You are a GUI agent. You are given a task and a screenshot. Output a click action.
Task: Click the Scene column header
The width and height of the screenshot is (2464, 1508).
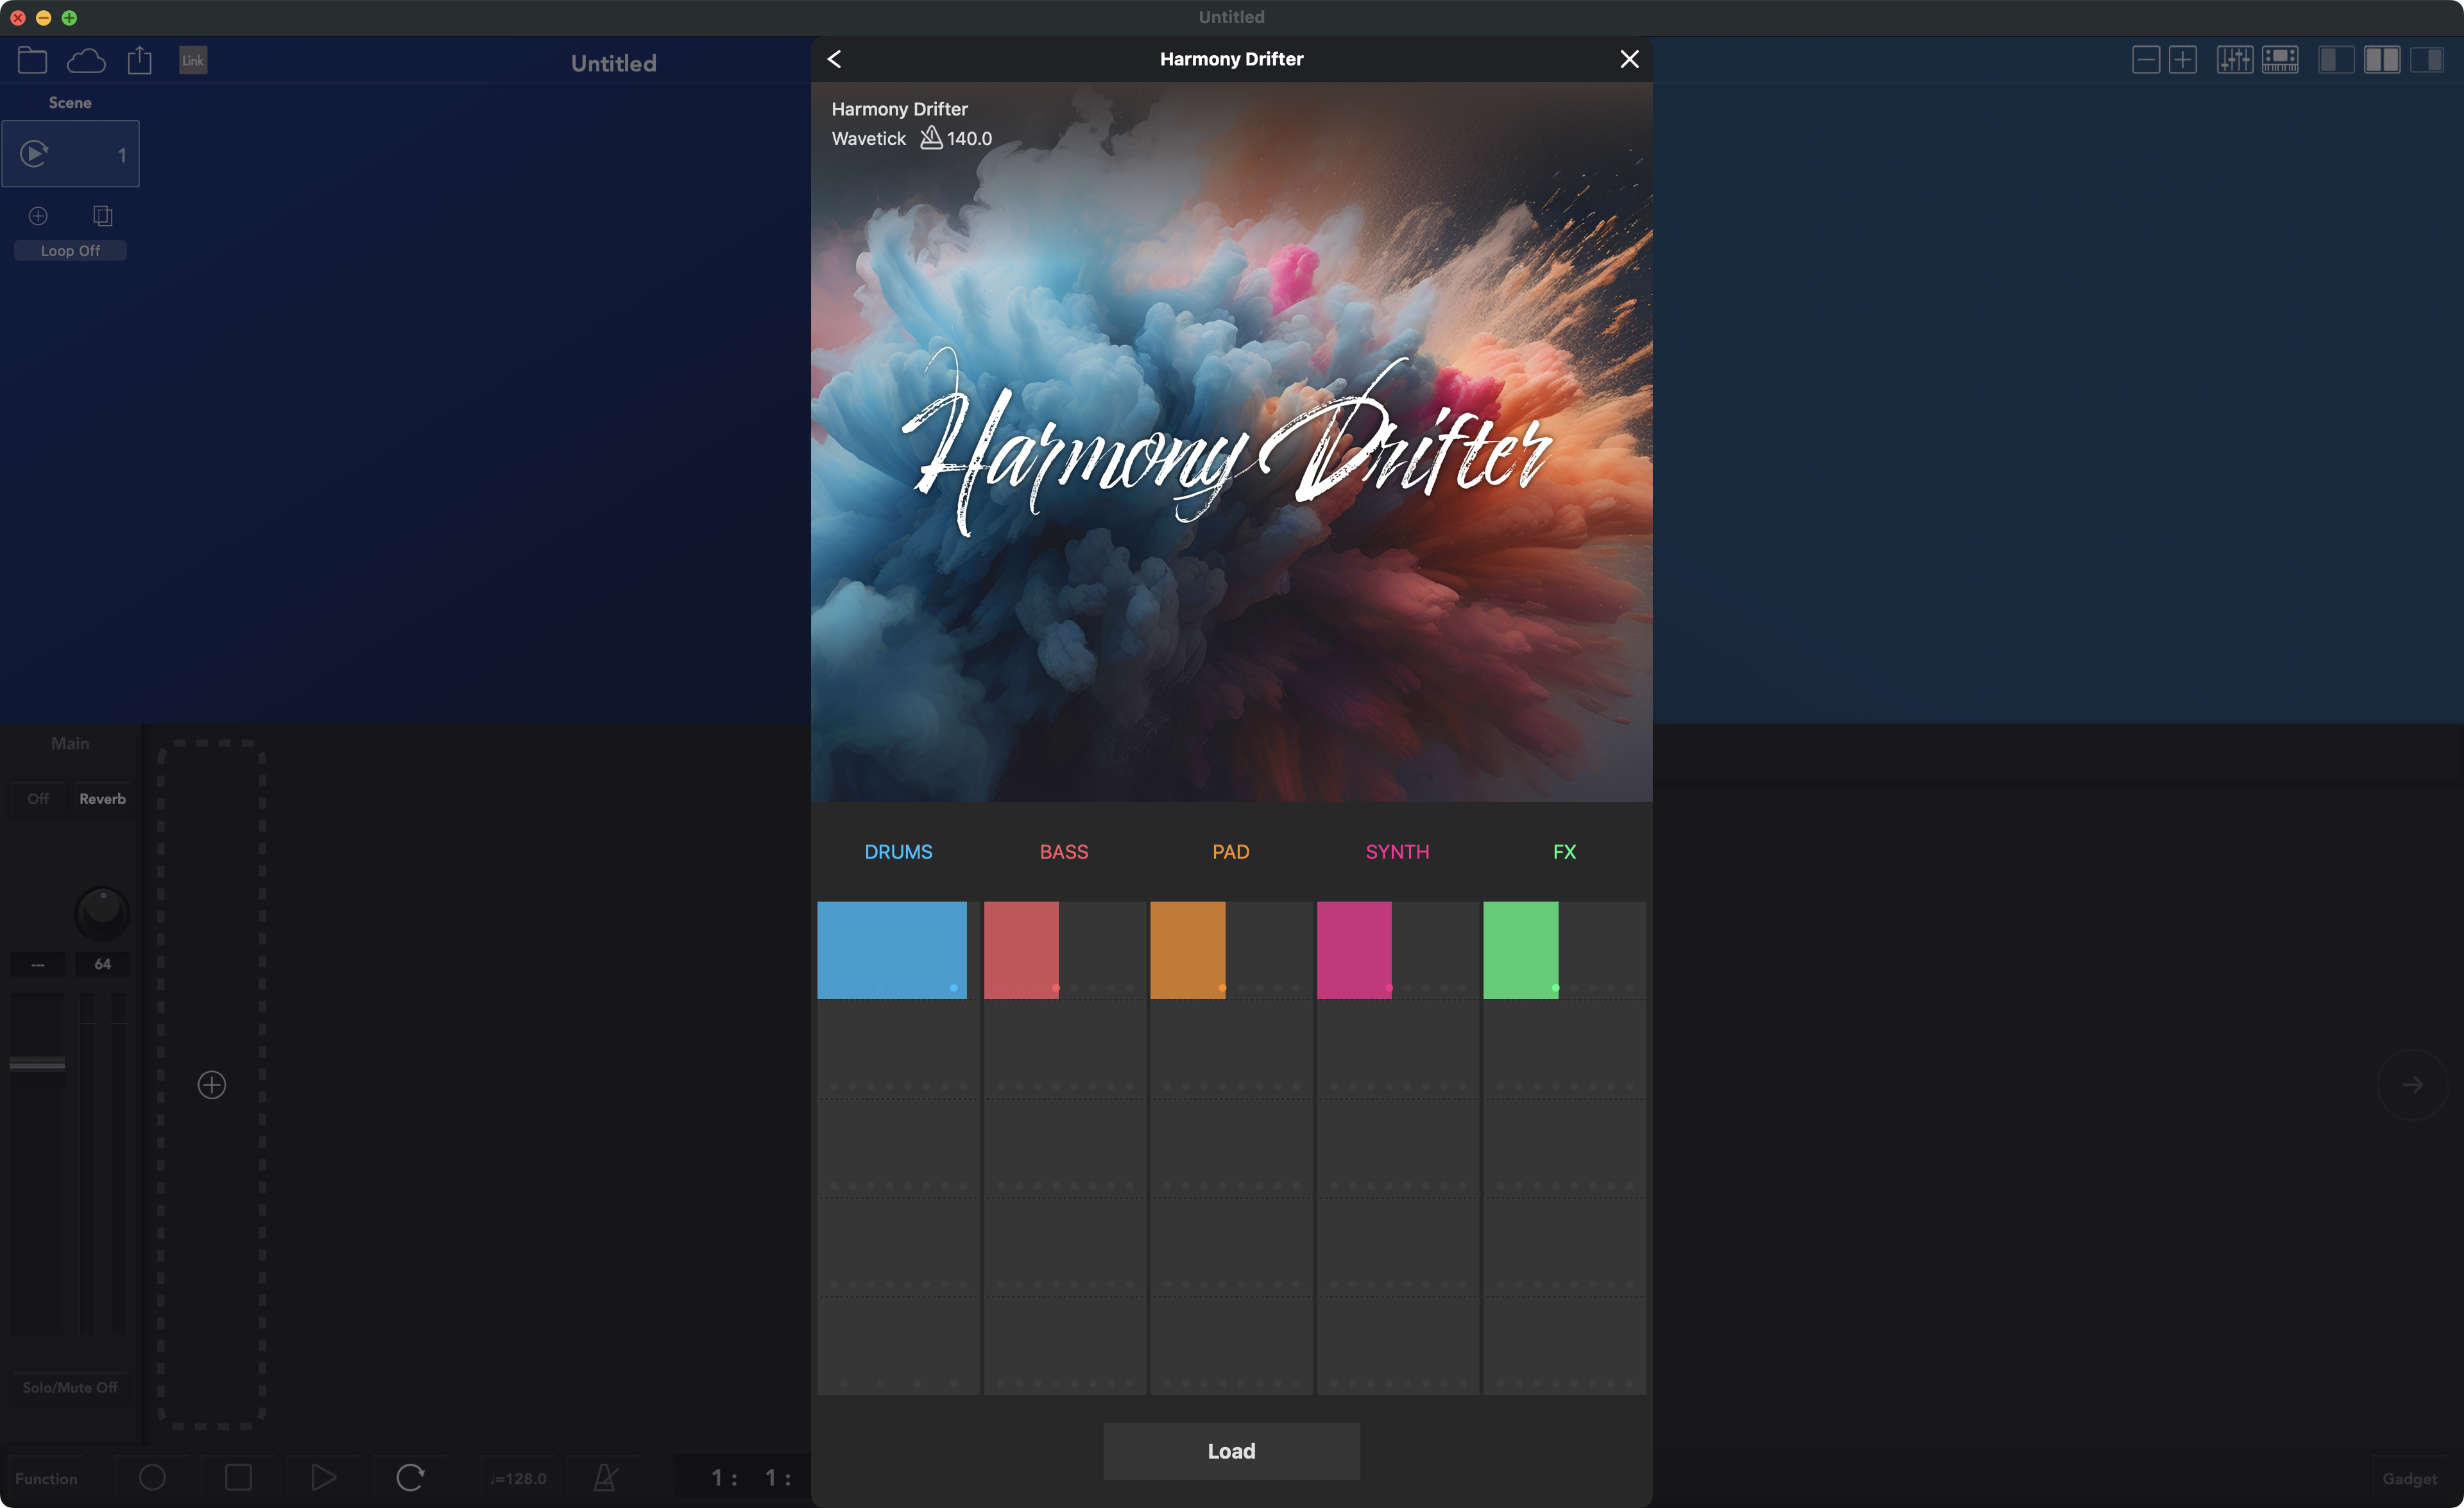tap(70, 103)
